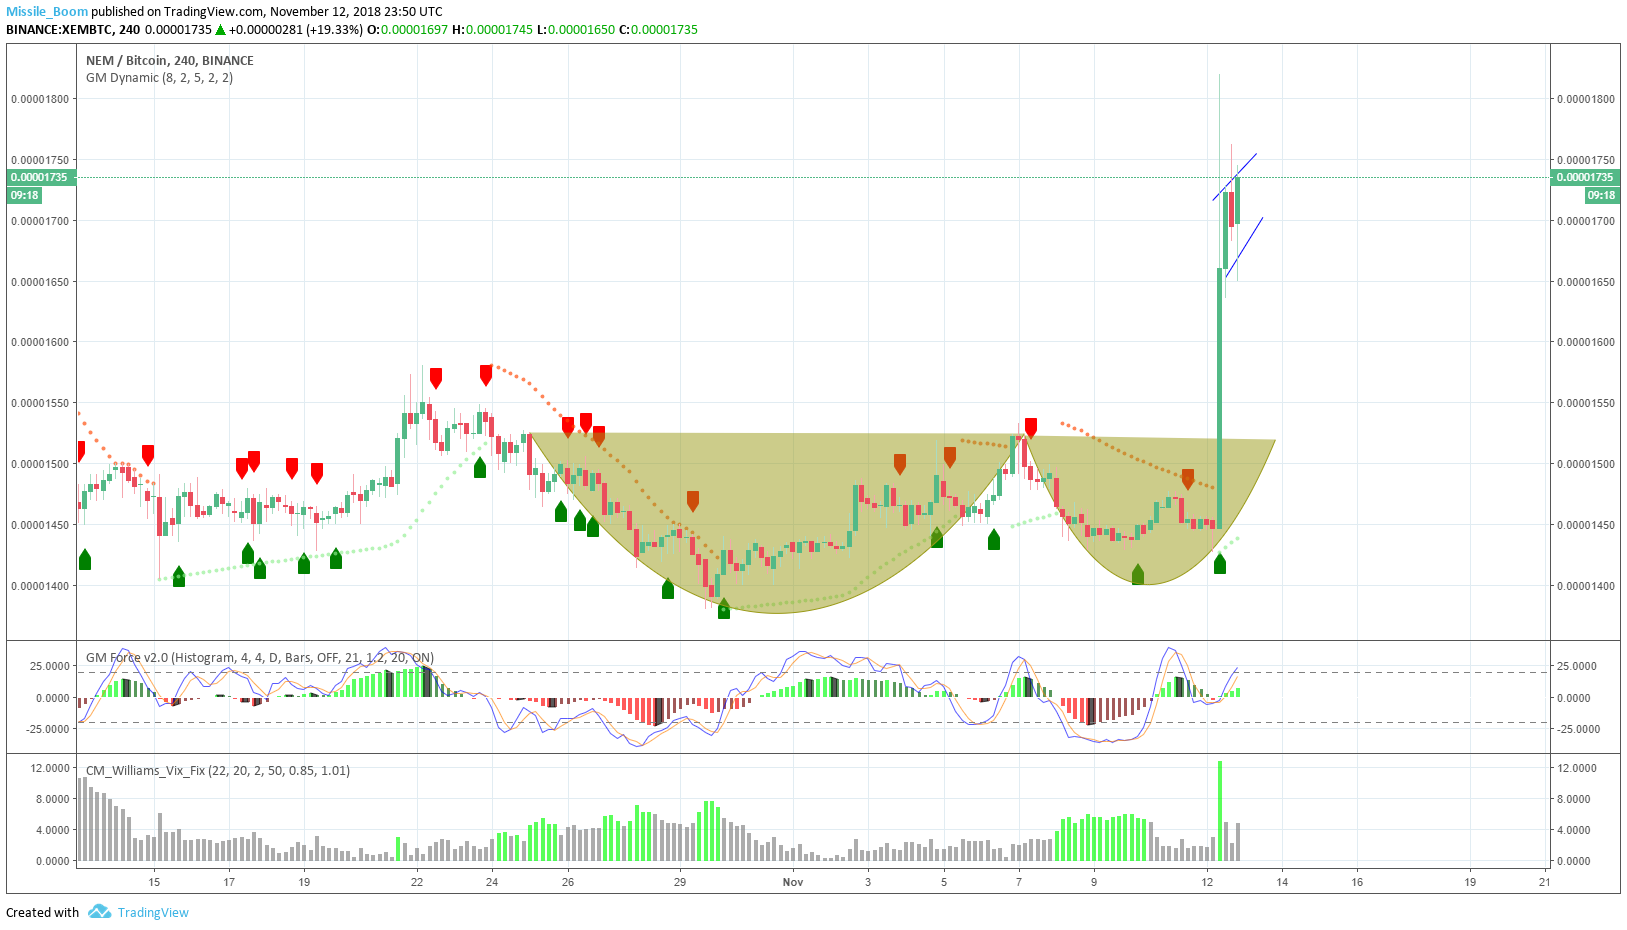
Task: Click date 21 on the time axis
Action: [x=1545, y=882]
